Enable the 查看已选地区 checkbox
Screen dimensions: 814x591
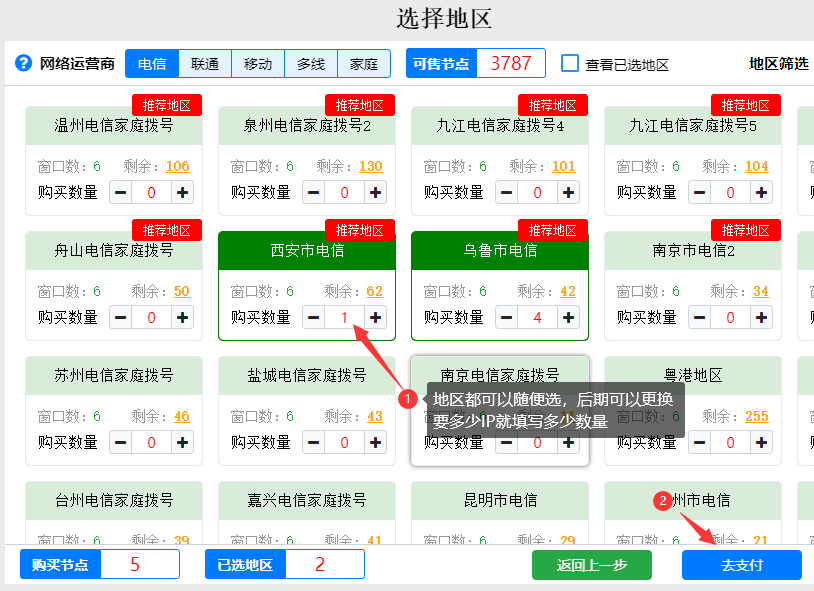click(570, 62)
